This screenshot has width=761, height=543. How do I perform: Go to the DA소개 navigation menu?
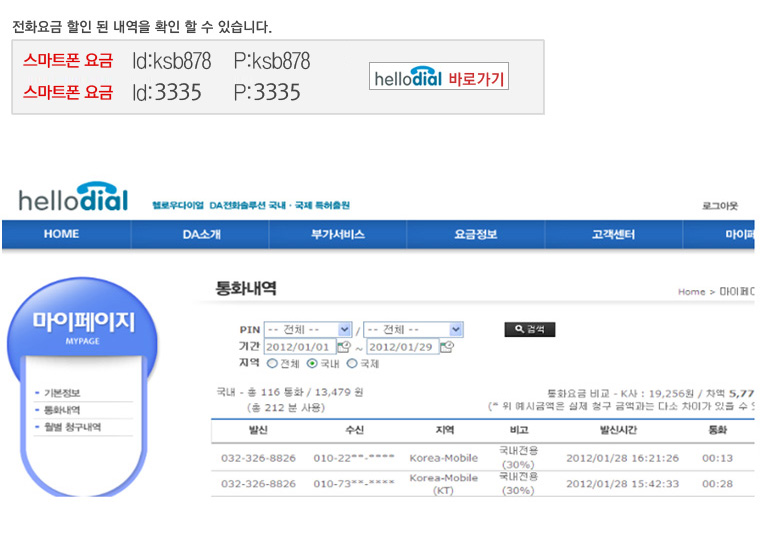coord(200,234)
